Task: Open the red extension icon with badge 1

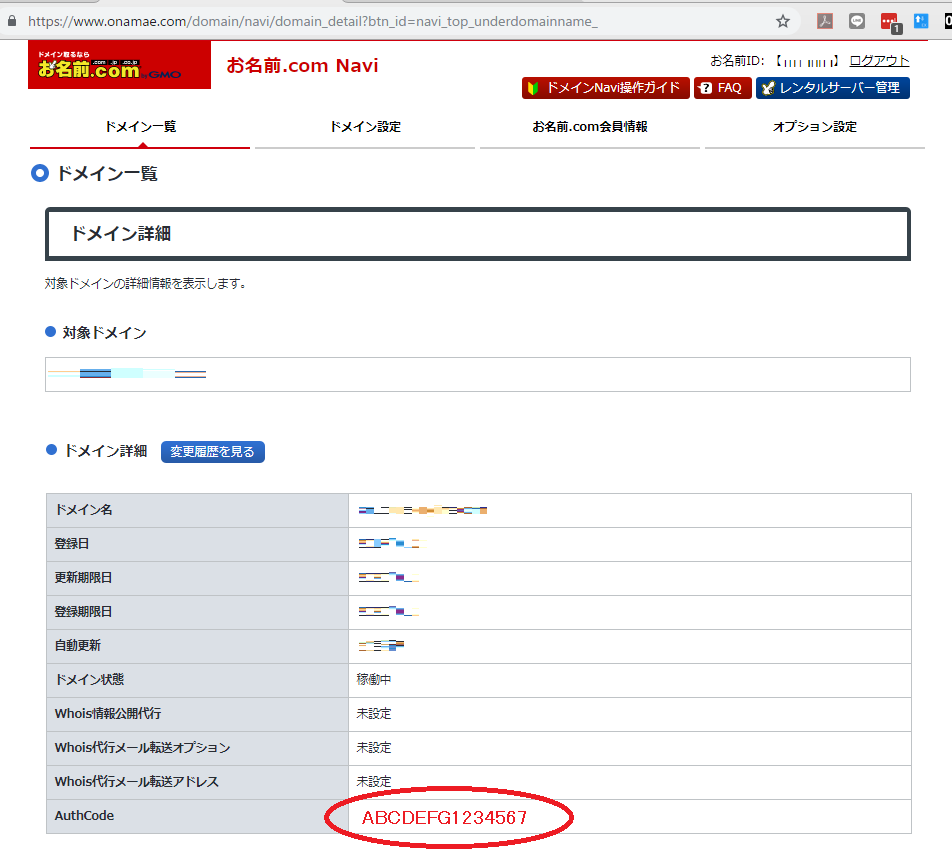Action: coord(891,22)
